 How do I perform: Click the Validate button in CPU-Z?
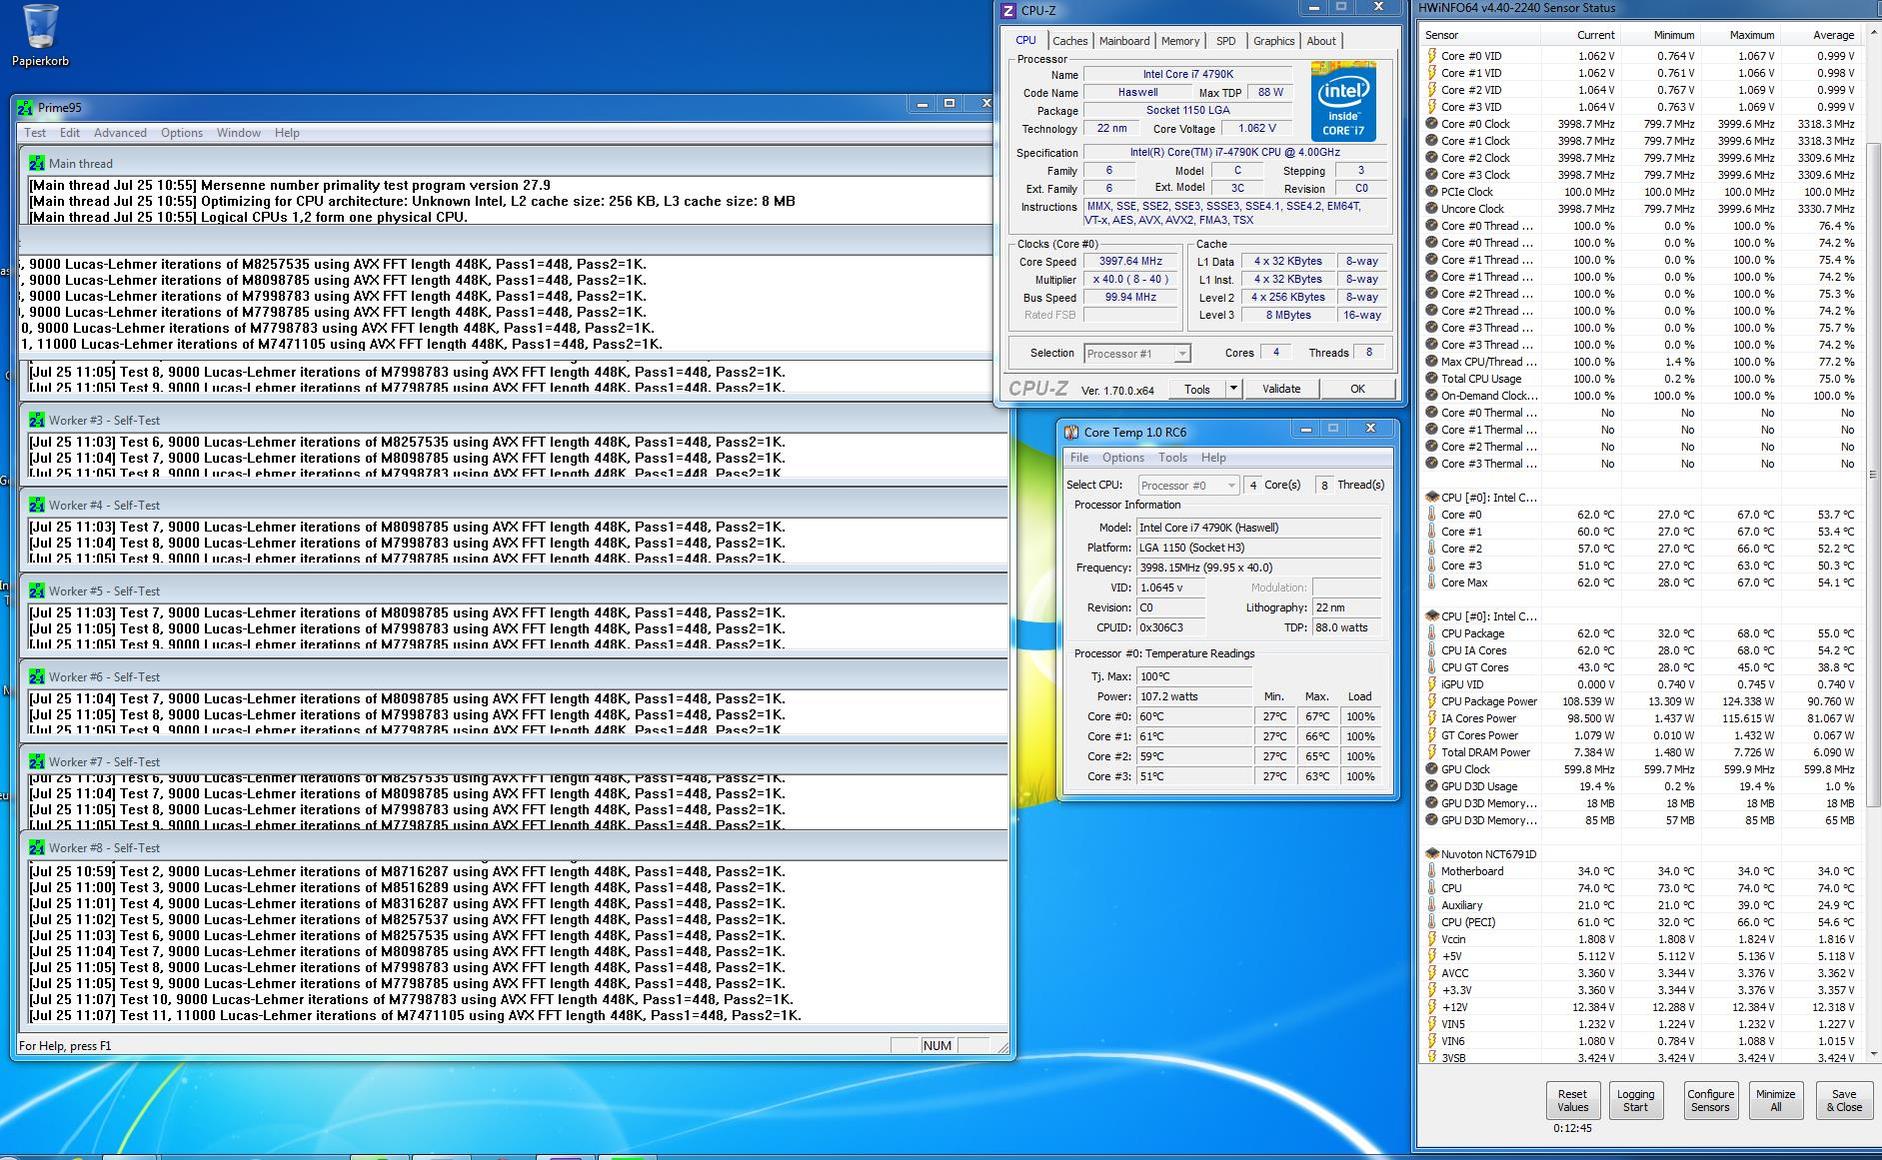coord(1281,389)
